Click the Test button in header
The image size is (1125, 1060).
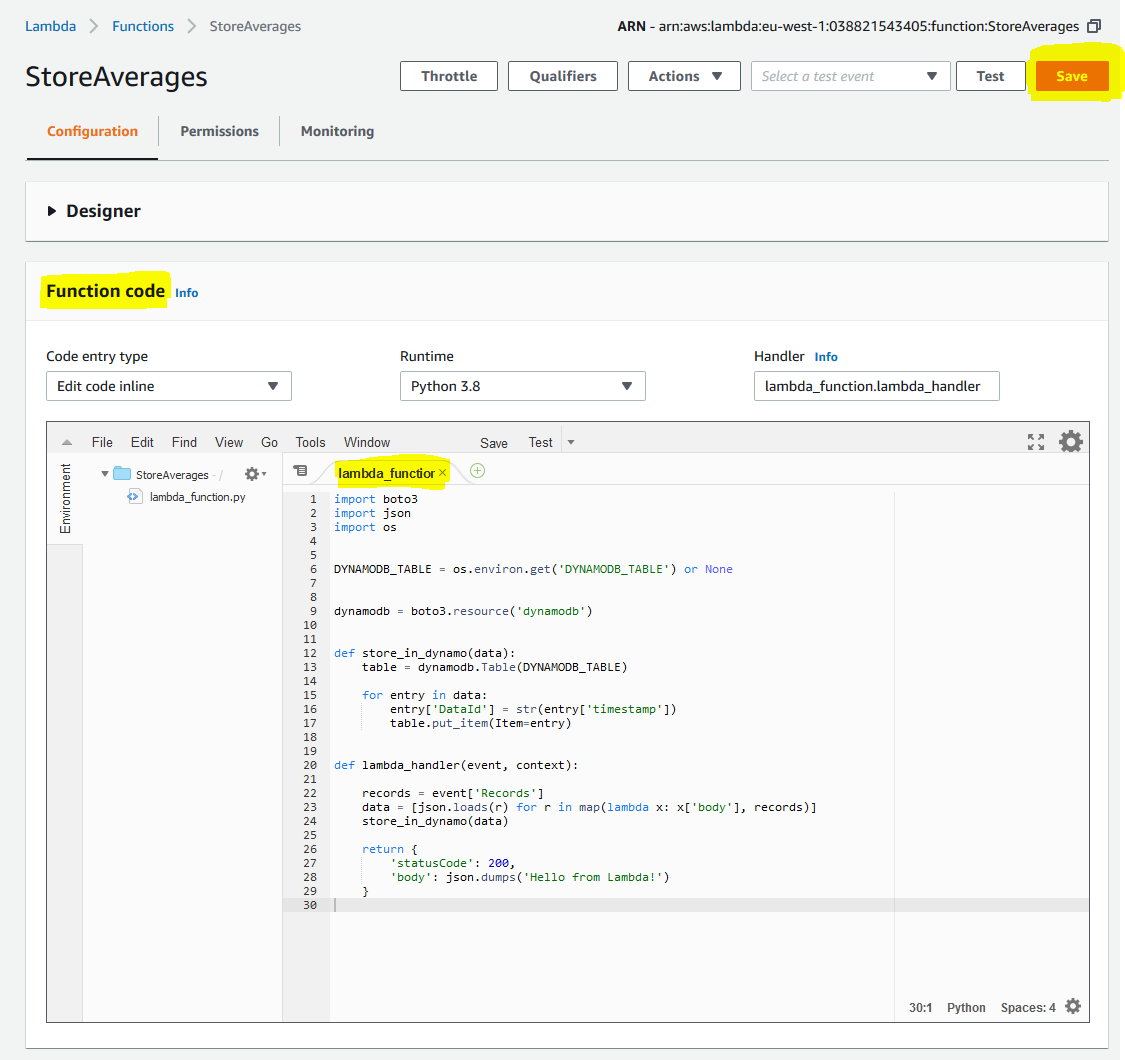tap(990, 76)
